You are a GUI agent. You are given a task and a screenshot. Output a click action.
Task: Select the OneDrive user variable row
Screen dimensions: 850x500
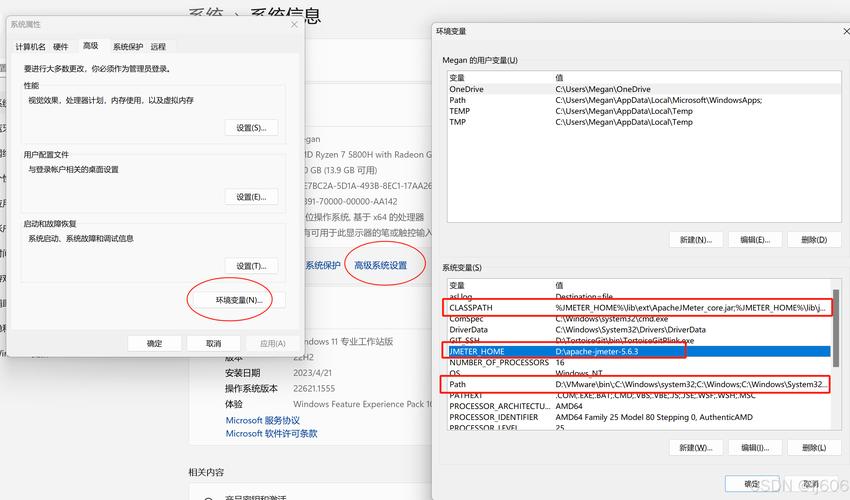(645, 89)
